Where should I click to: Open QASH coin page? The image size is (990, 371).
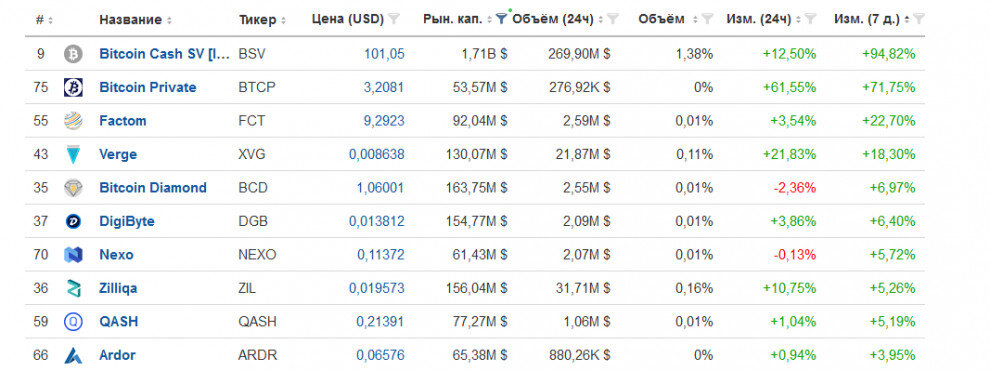(x=119, y=322)
